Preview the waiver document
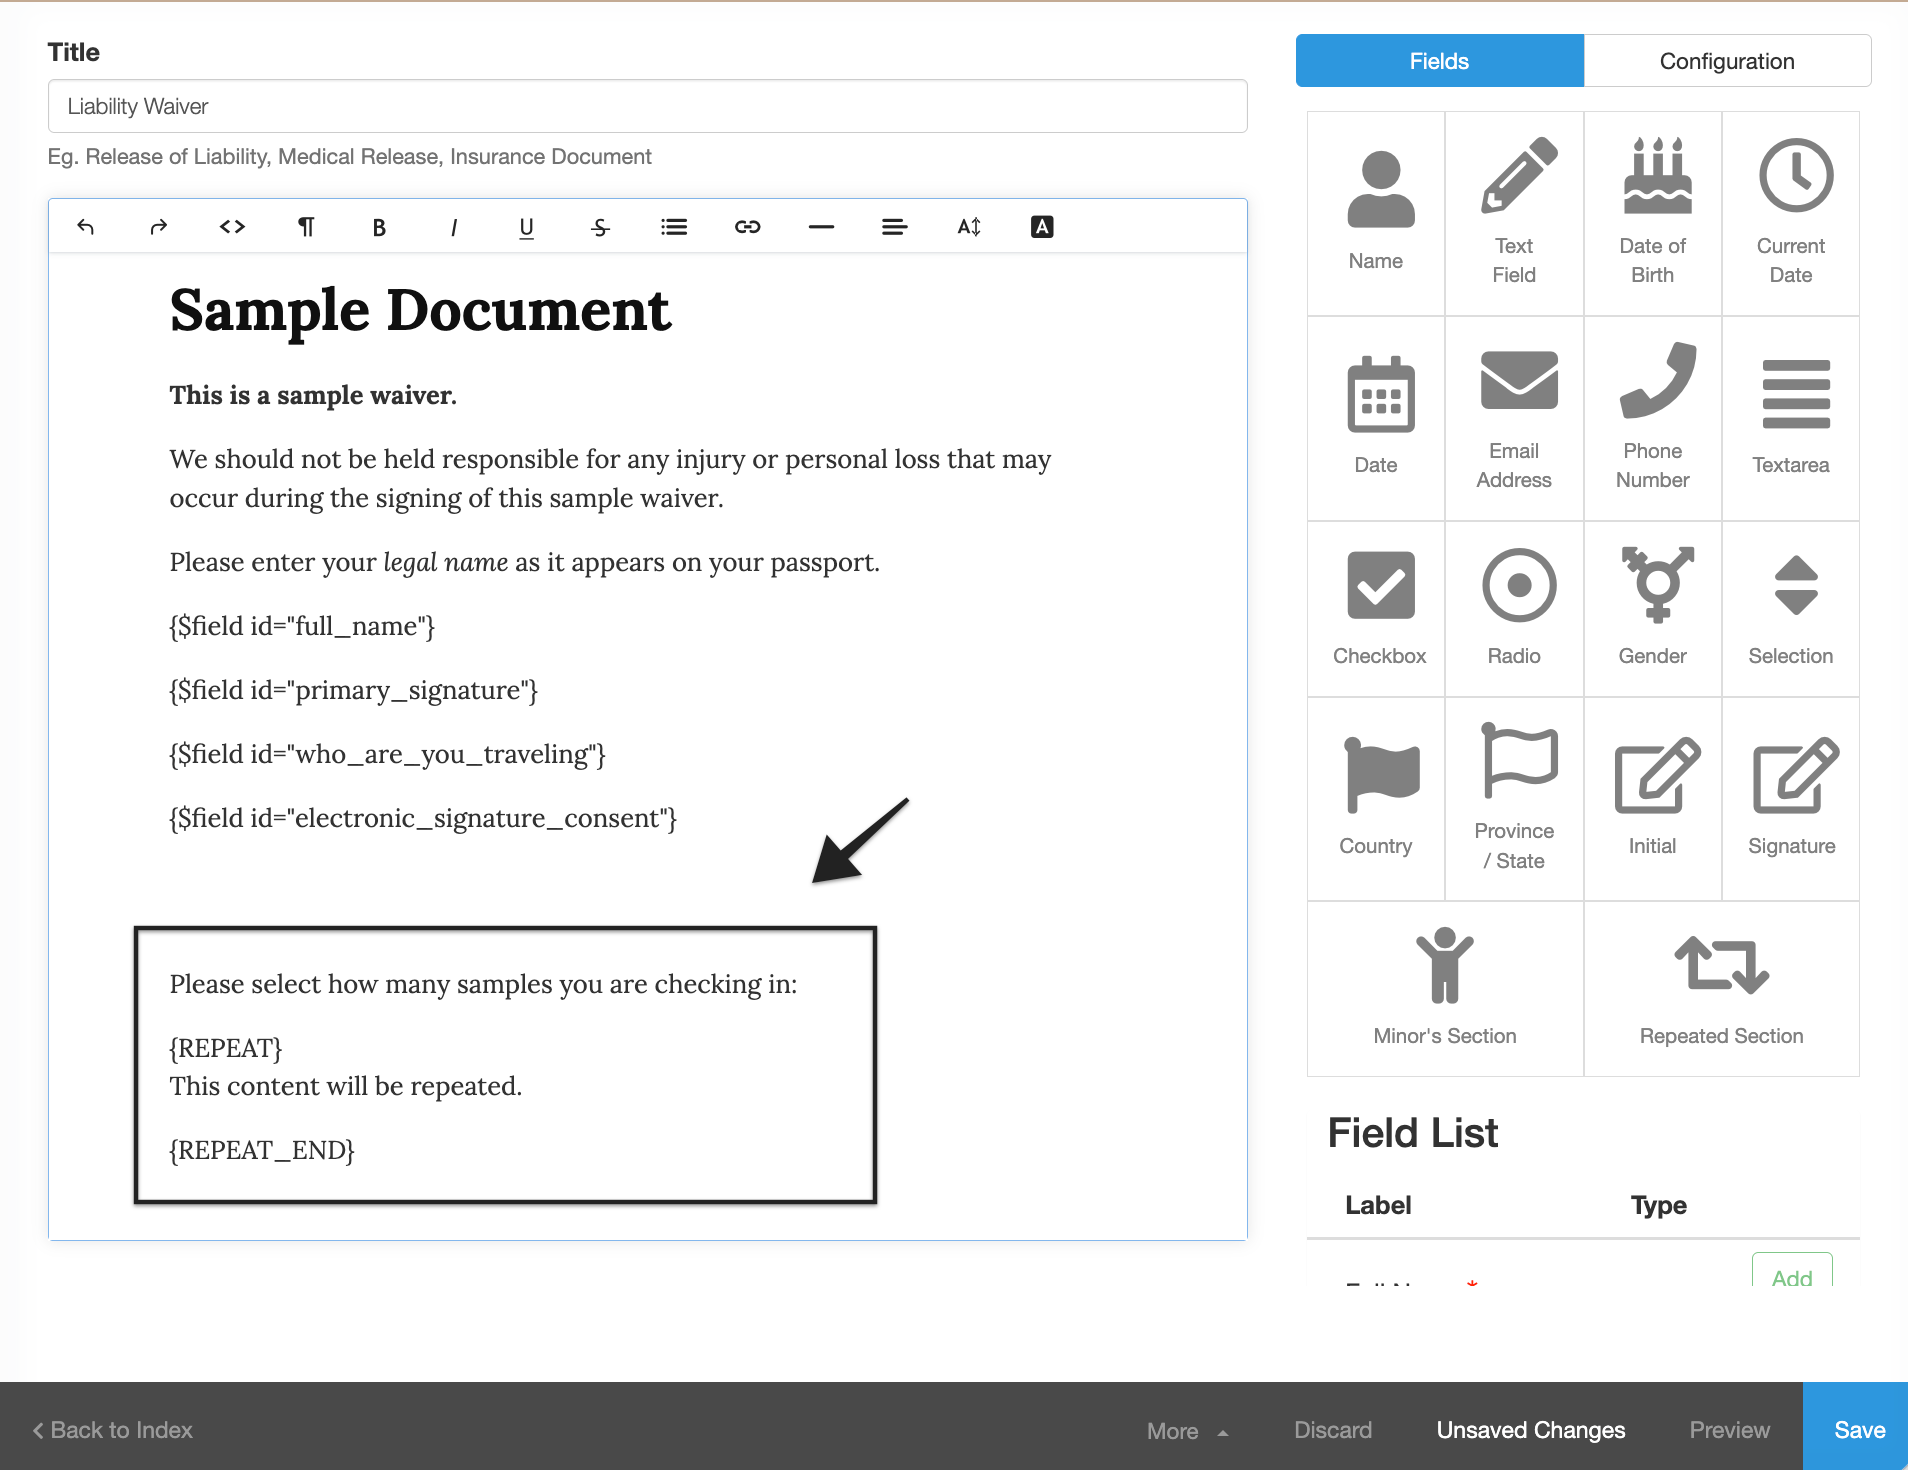This screenshot has height=1470, width=1908. pos(1729,1430)
